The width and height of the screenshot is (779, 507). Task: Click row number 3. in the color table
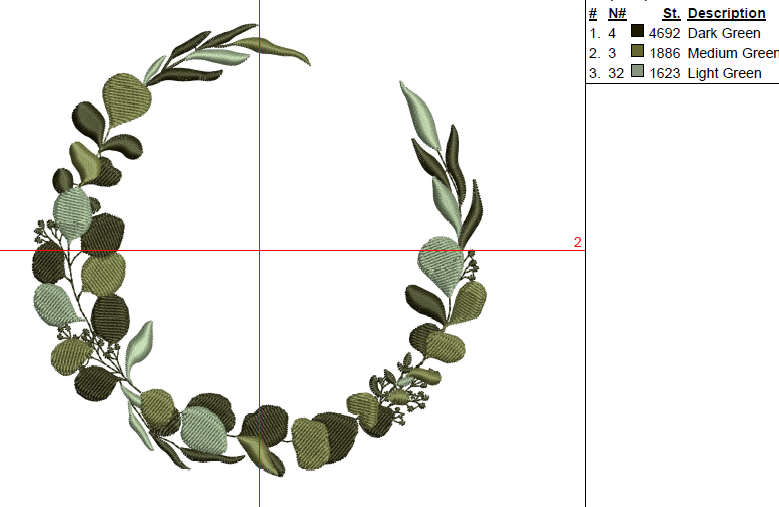pyautogui.click(x=594, y=73)
